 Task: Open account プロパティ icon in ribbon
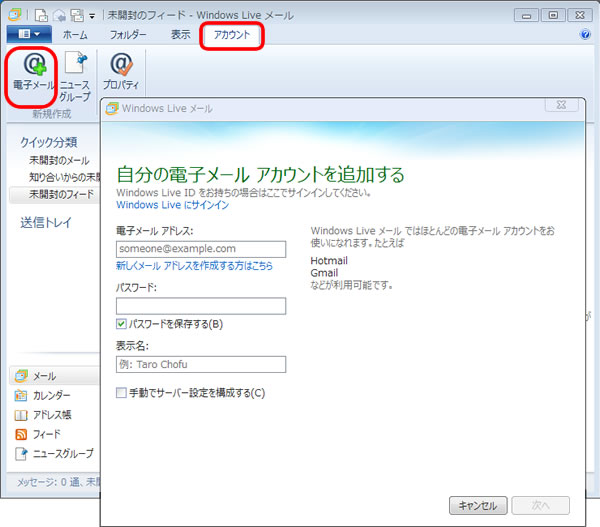(121, 64)
